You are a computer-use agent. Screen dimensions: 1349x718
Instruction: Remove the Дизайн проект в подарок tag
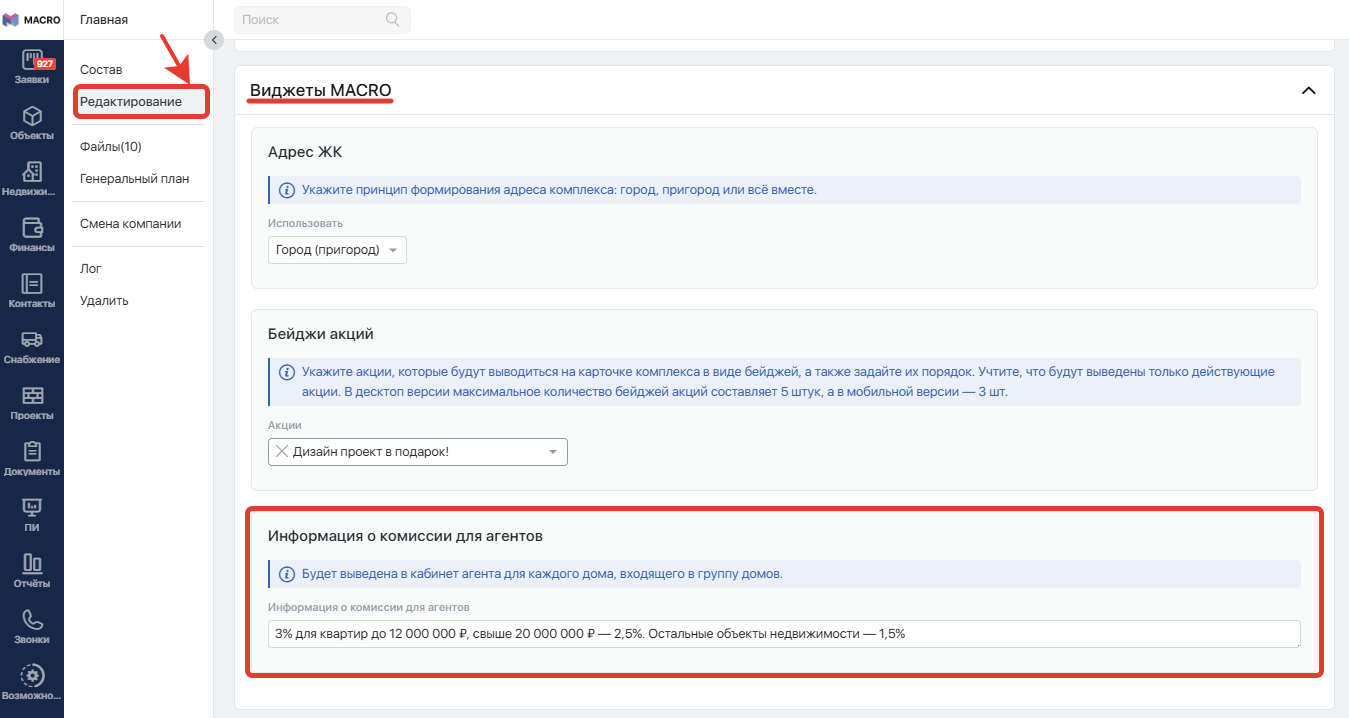[282, 452]
